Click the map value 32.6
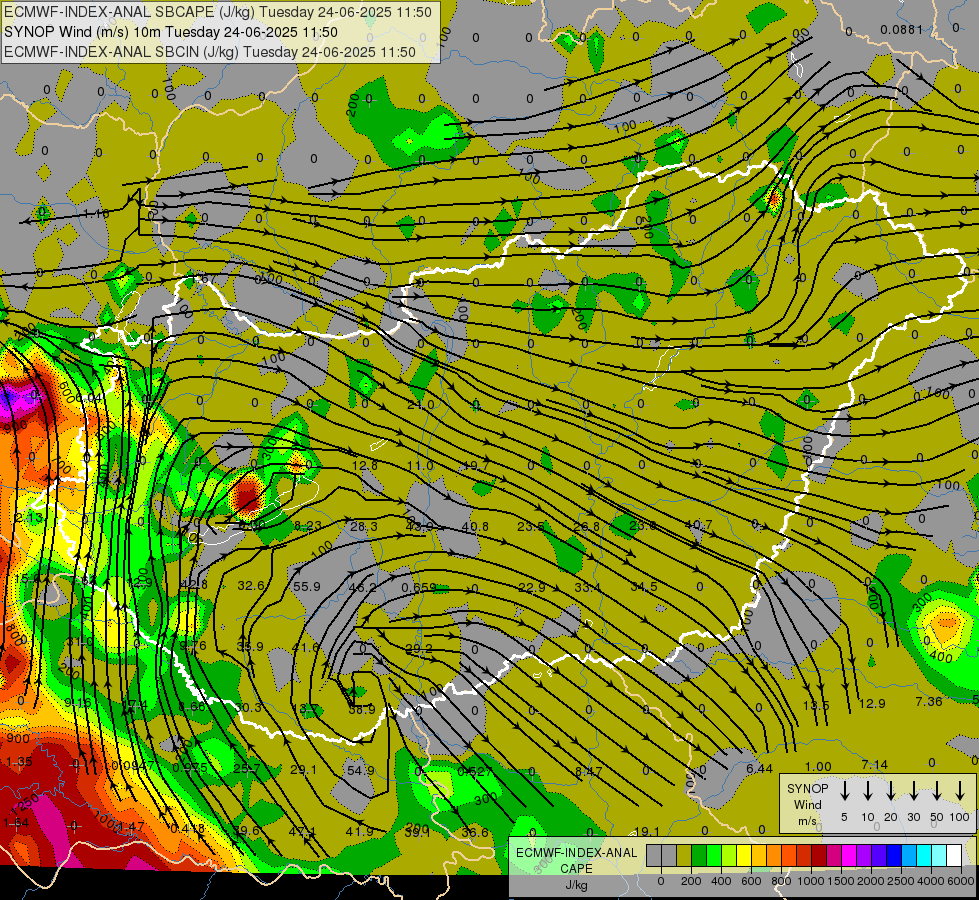This screenshot has width=979, height=900. pyautogui.click(x=251, y=585)
